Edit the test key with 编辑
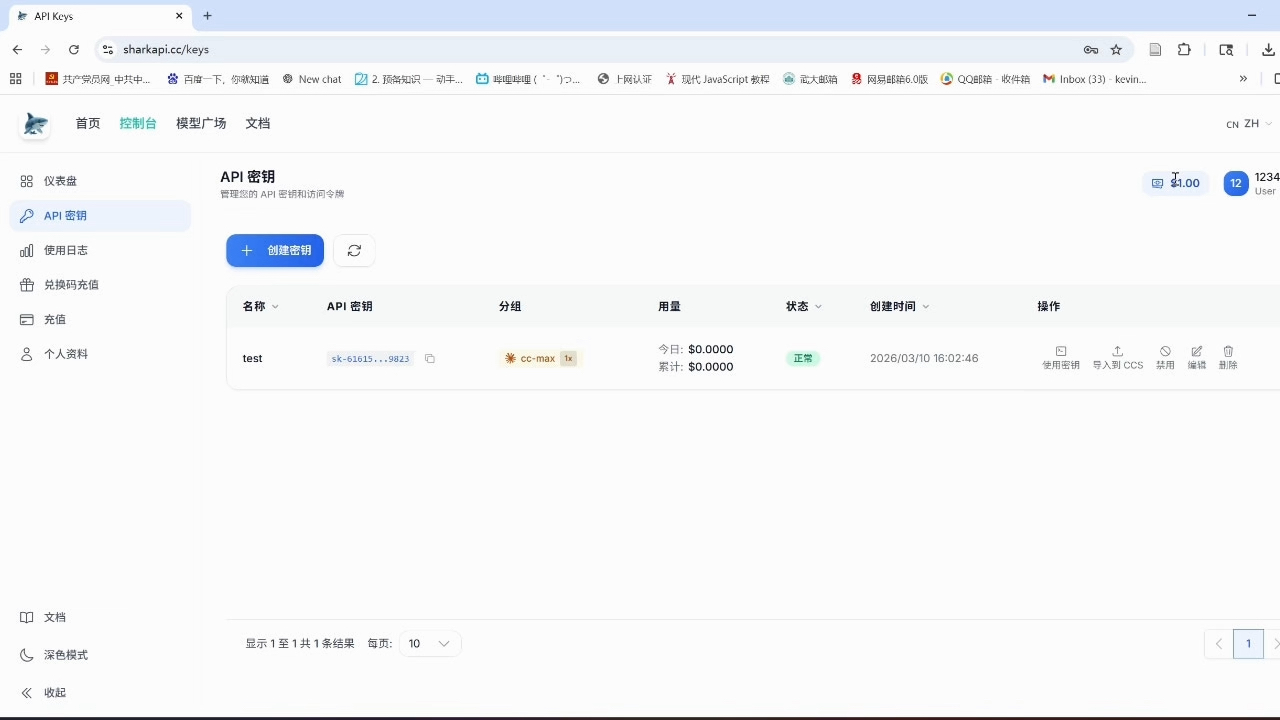The image size is (1280, 720). click(x=1197, y=358)
